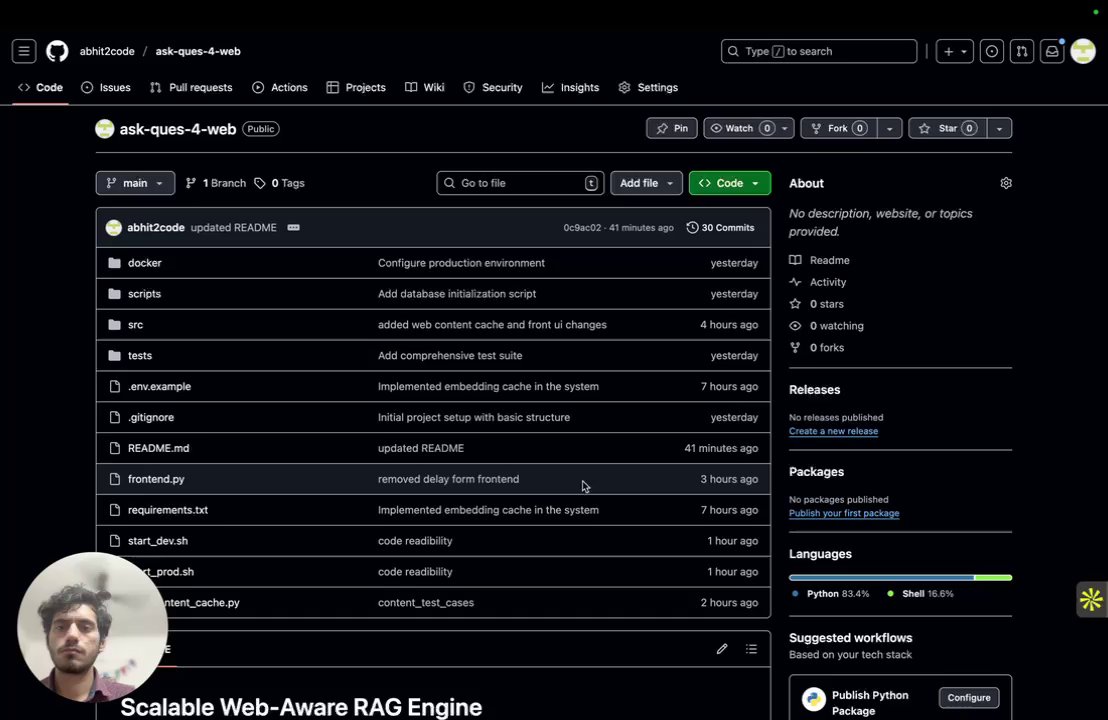
Task: Click the README edit pencil icon
Action: [x=722, y=649]
